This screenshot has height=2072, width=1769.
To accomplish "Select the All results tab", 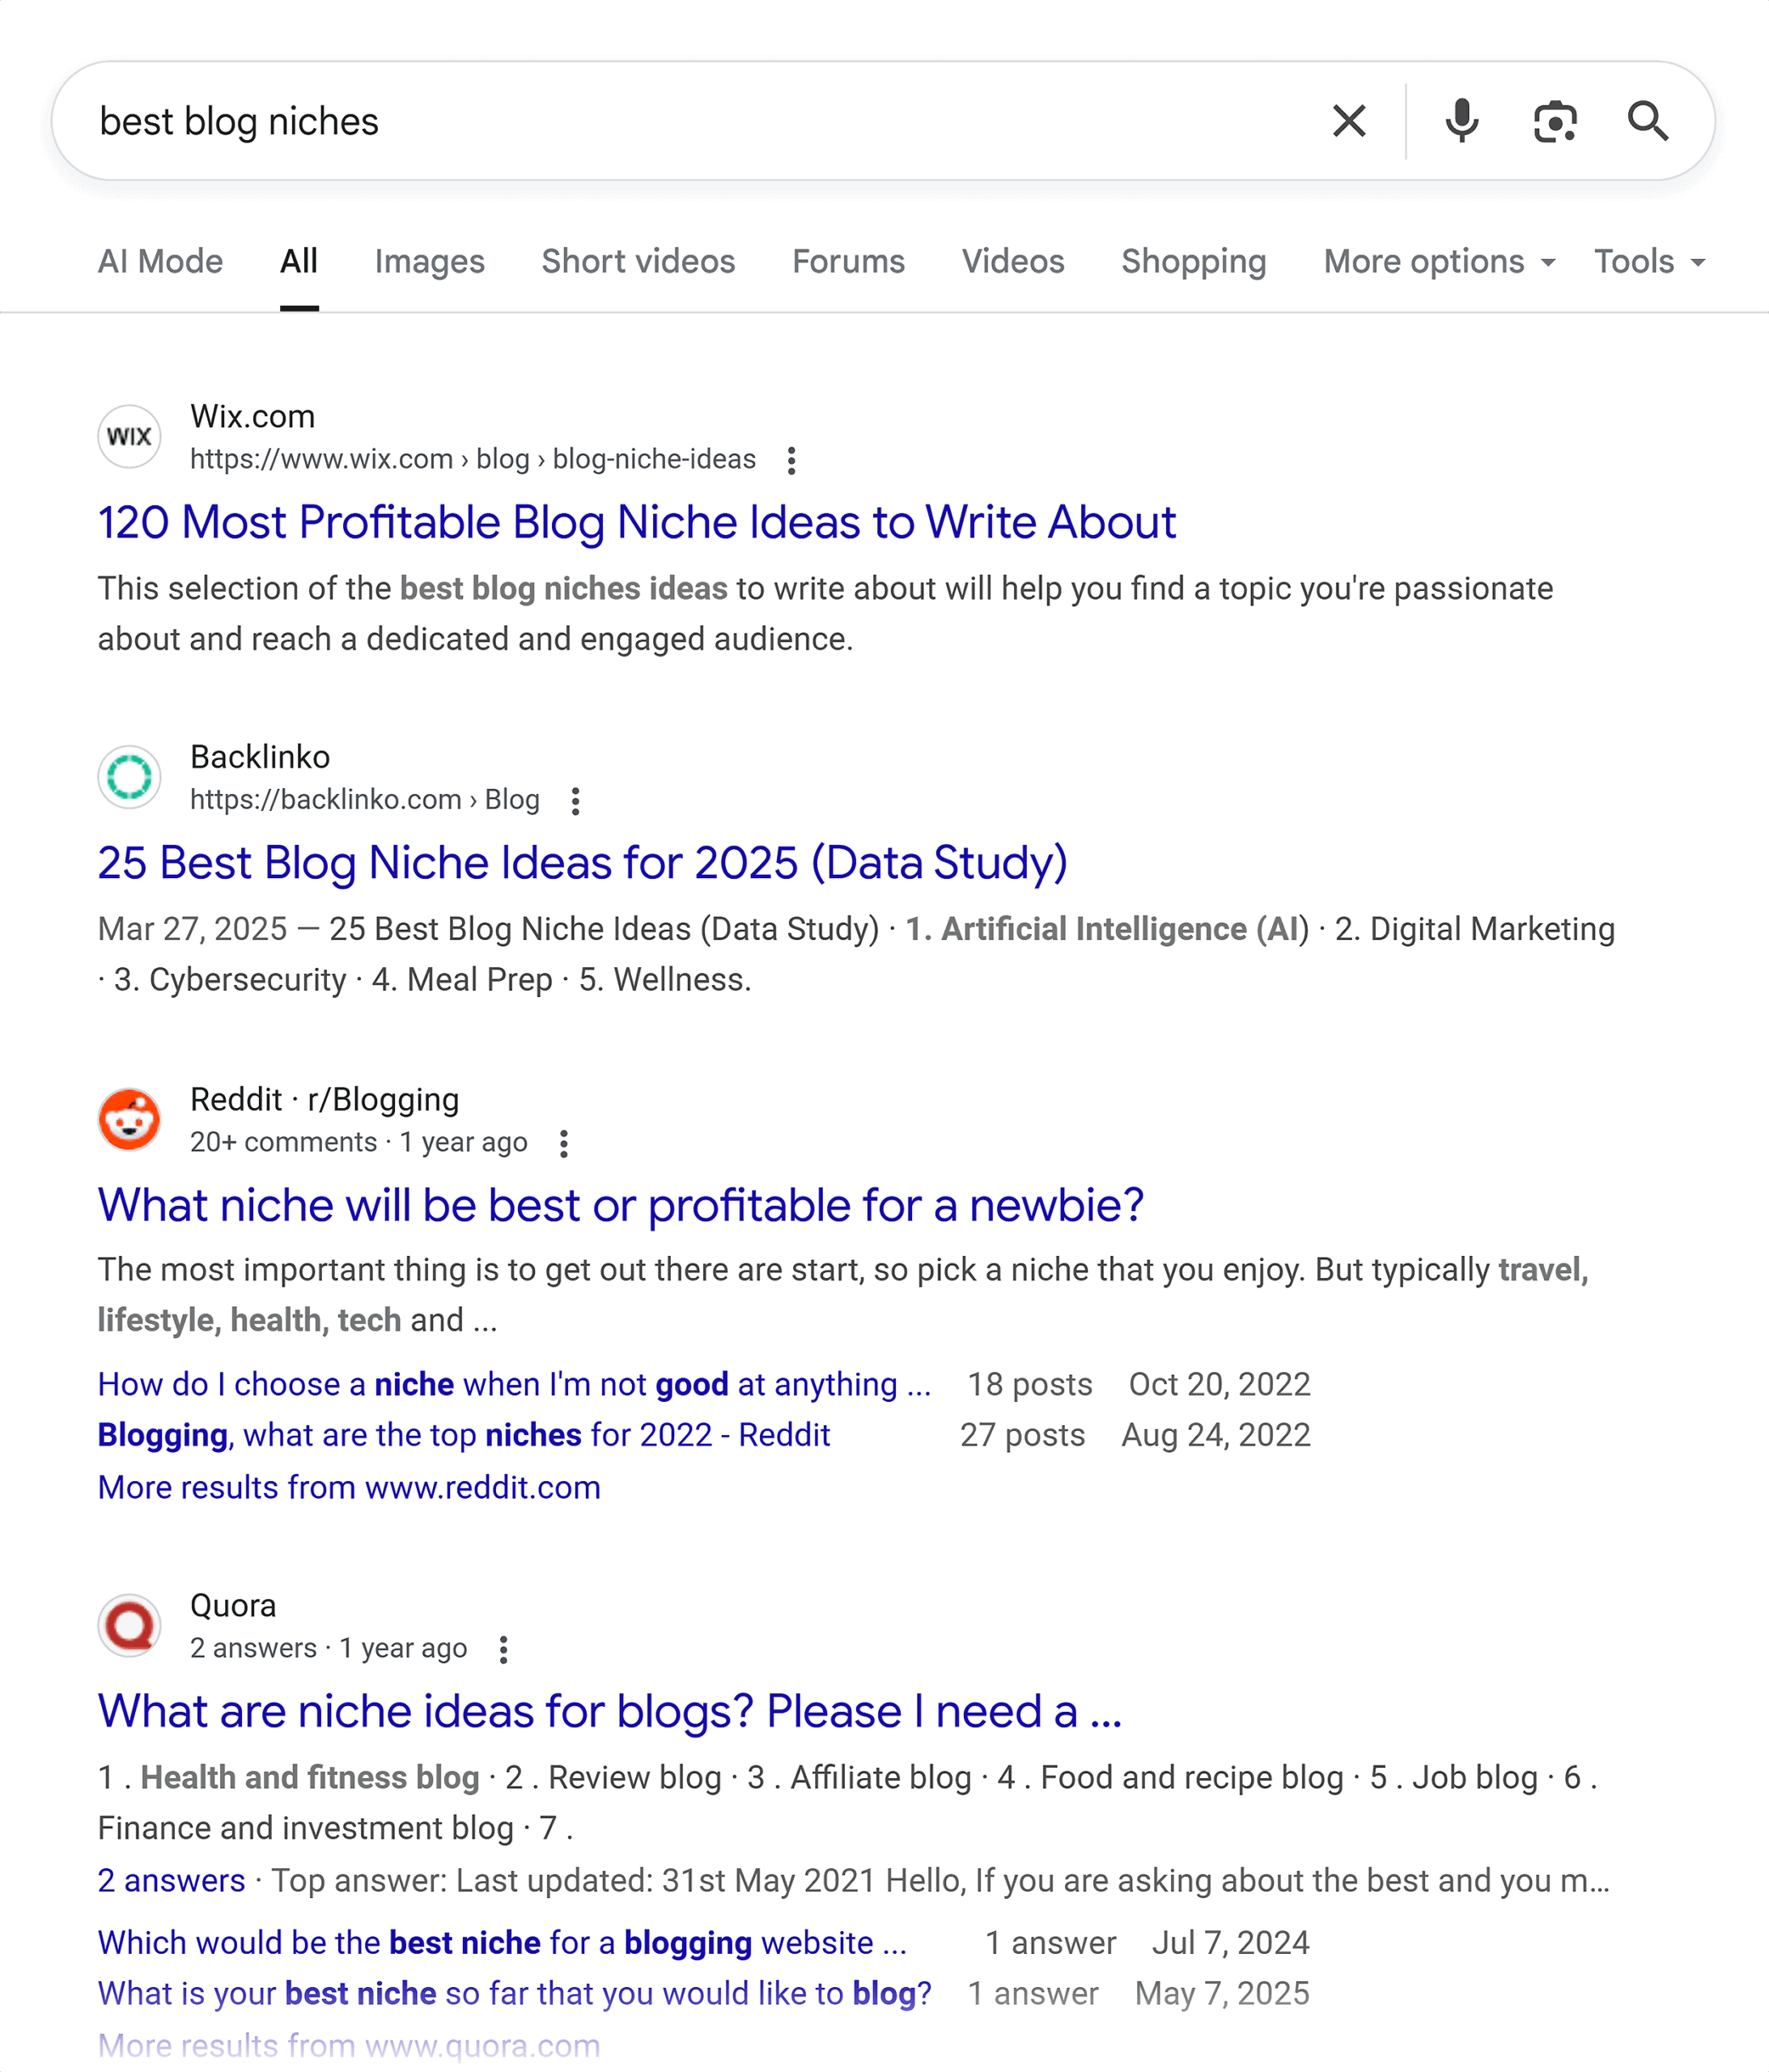I will 299,261.
